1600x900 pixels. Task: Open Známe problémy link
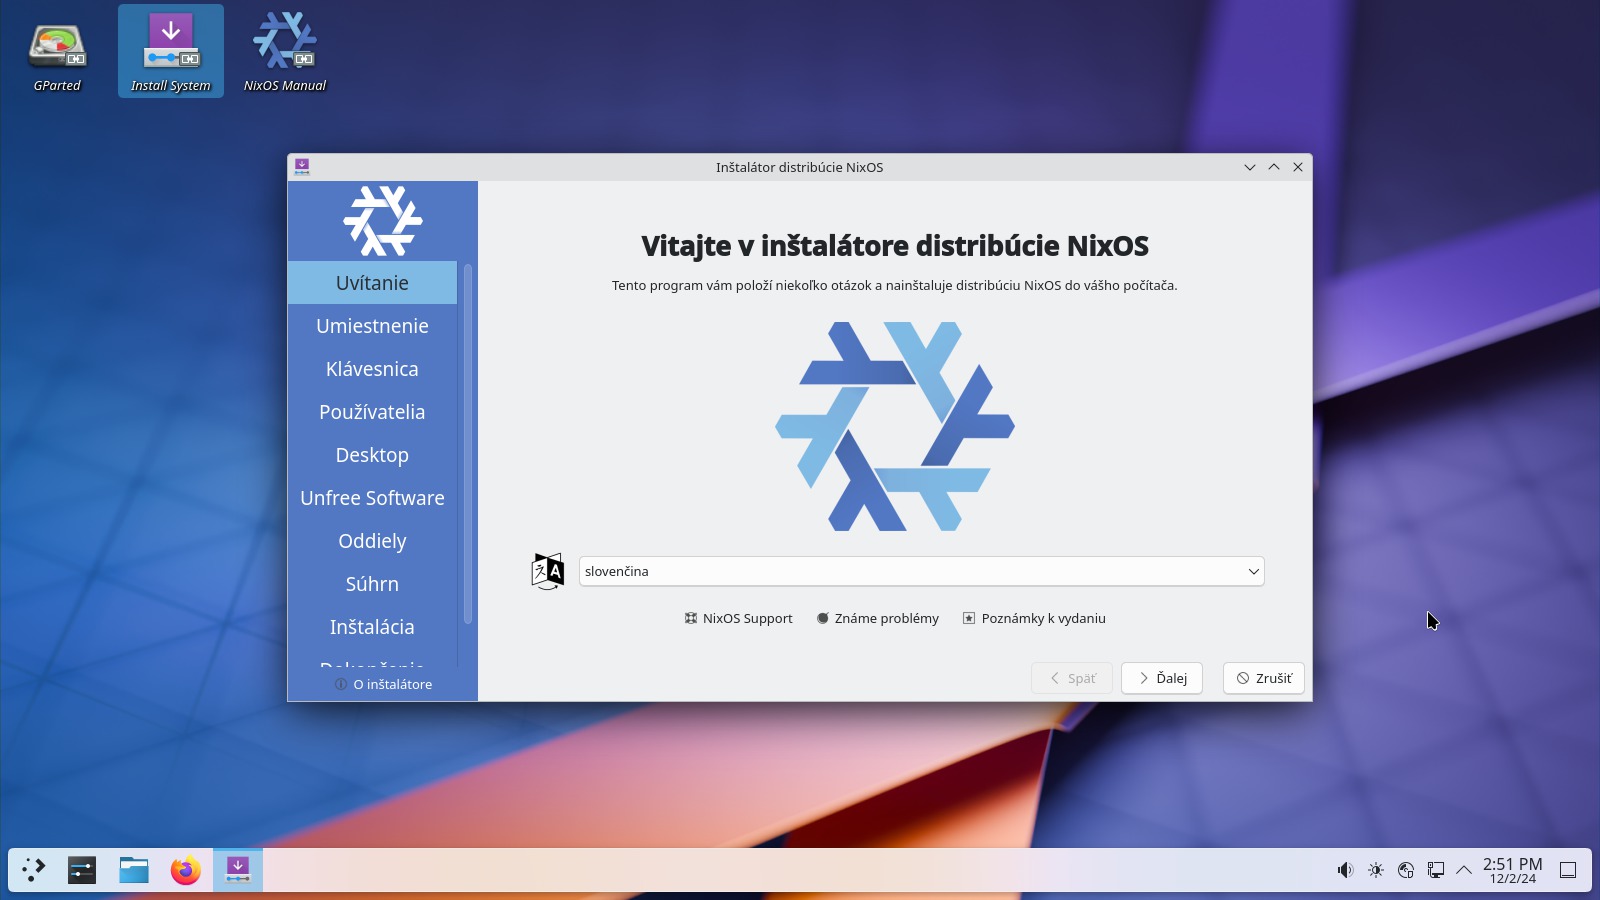coord(877,618)
